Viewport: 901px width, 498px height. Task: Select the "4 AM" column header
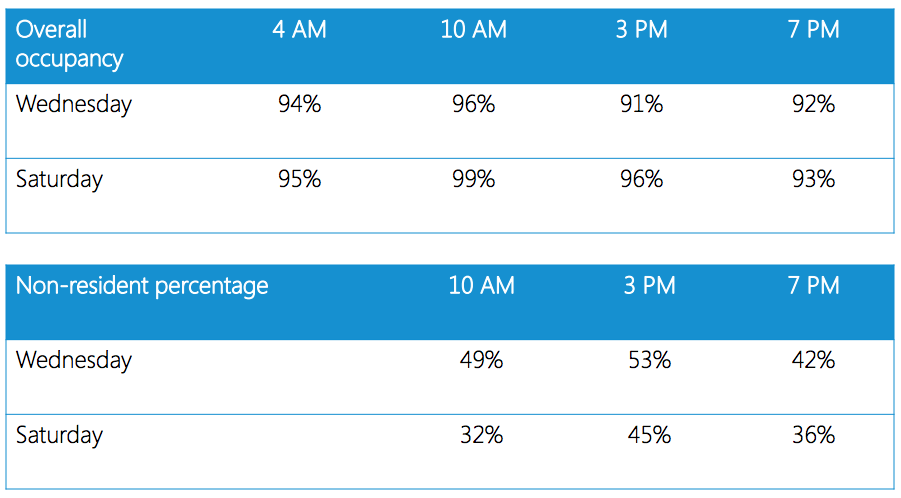[x=300, y=30]
